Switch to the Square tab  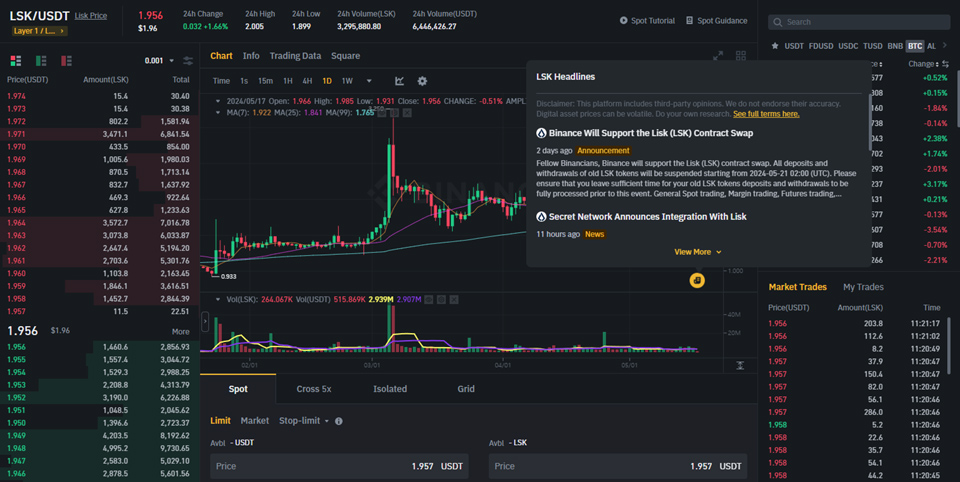[x=345, y=56]
